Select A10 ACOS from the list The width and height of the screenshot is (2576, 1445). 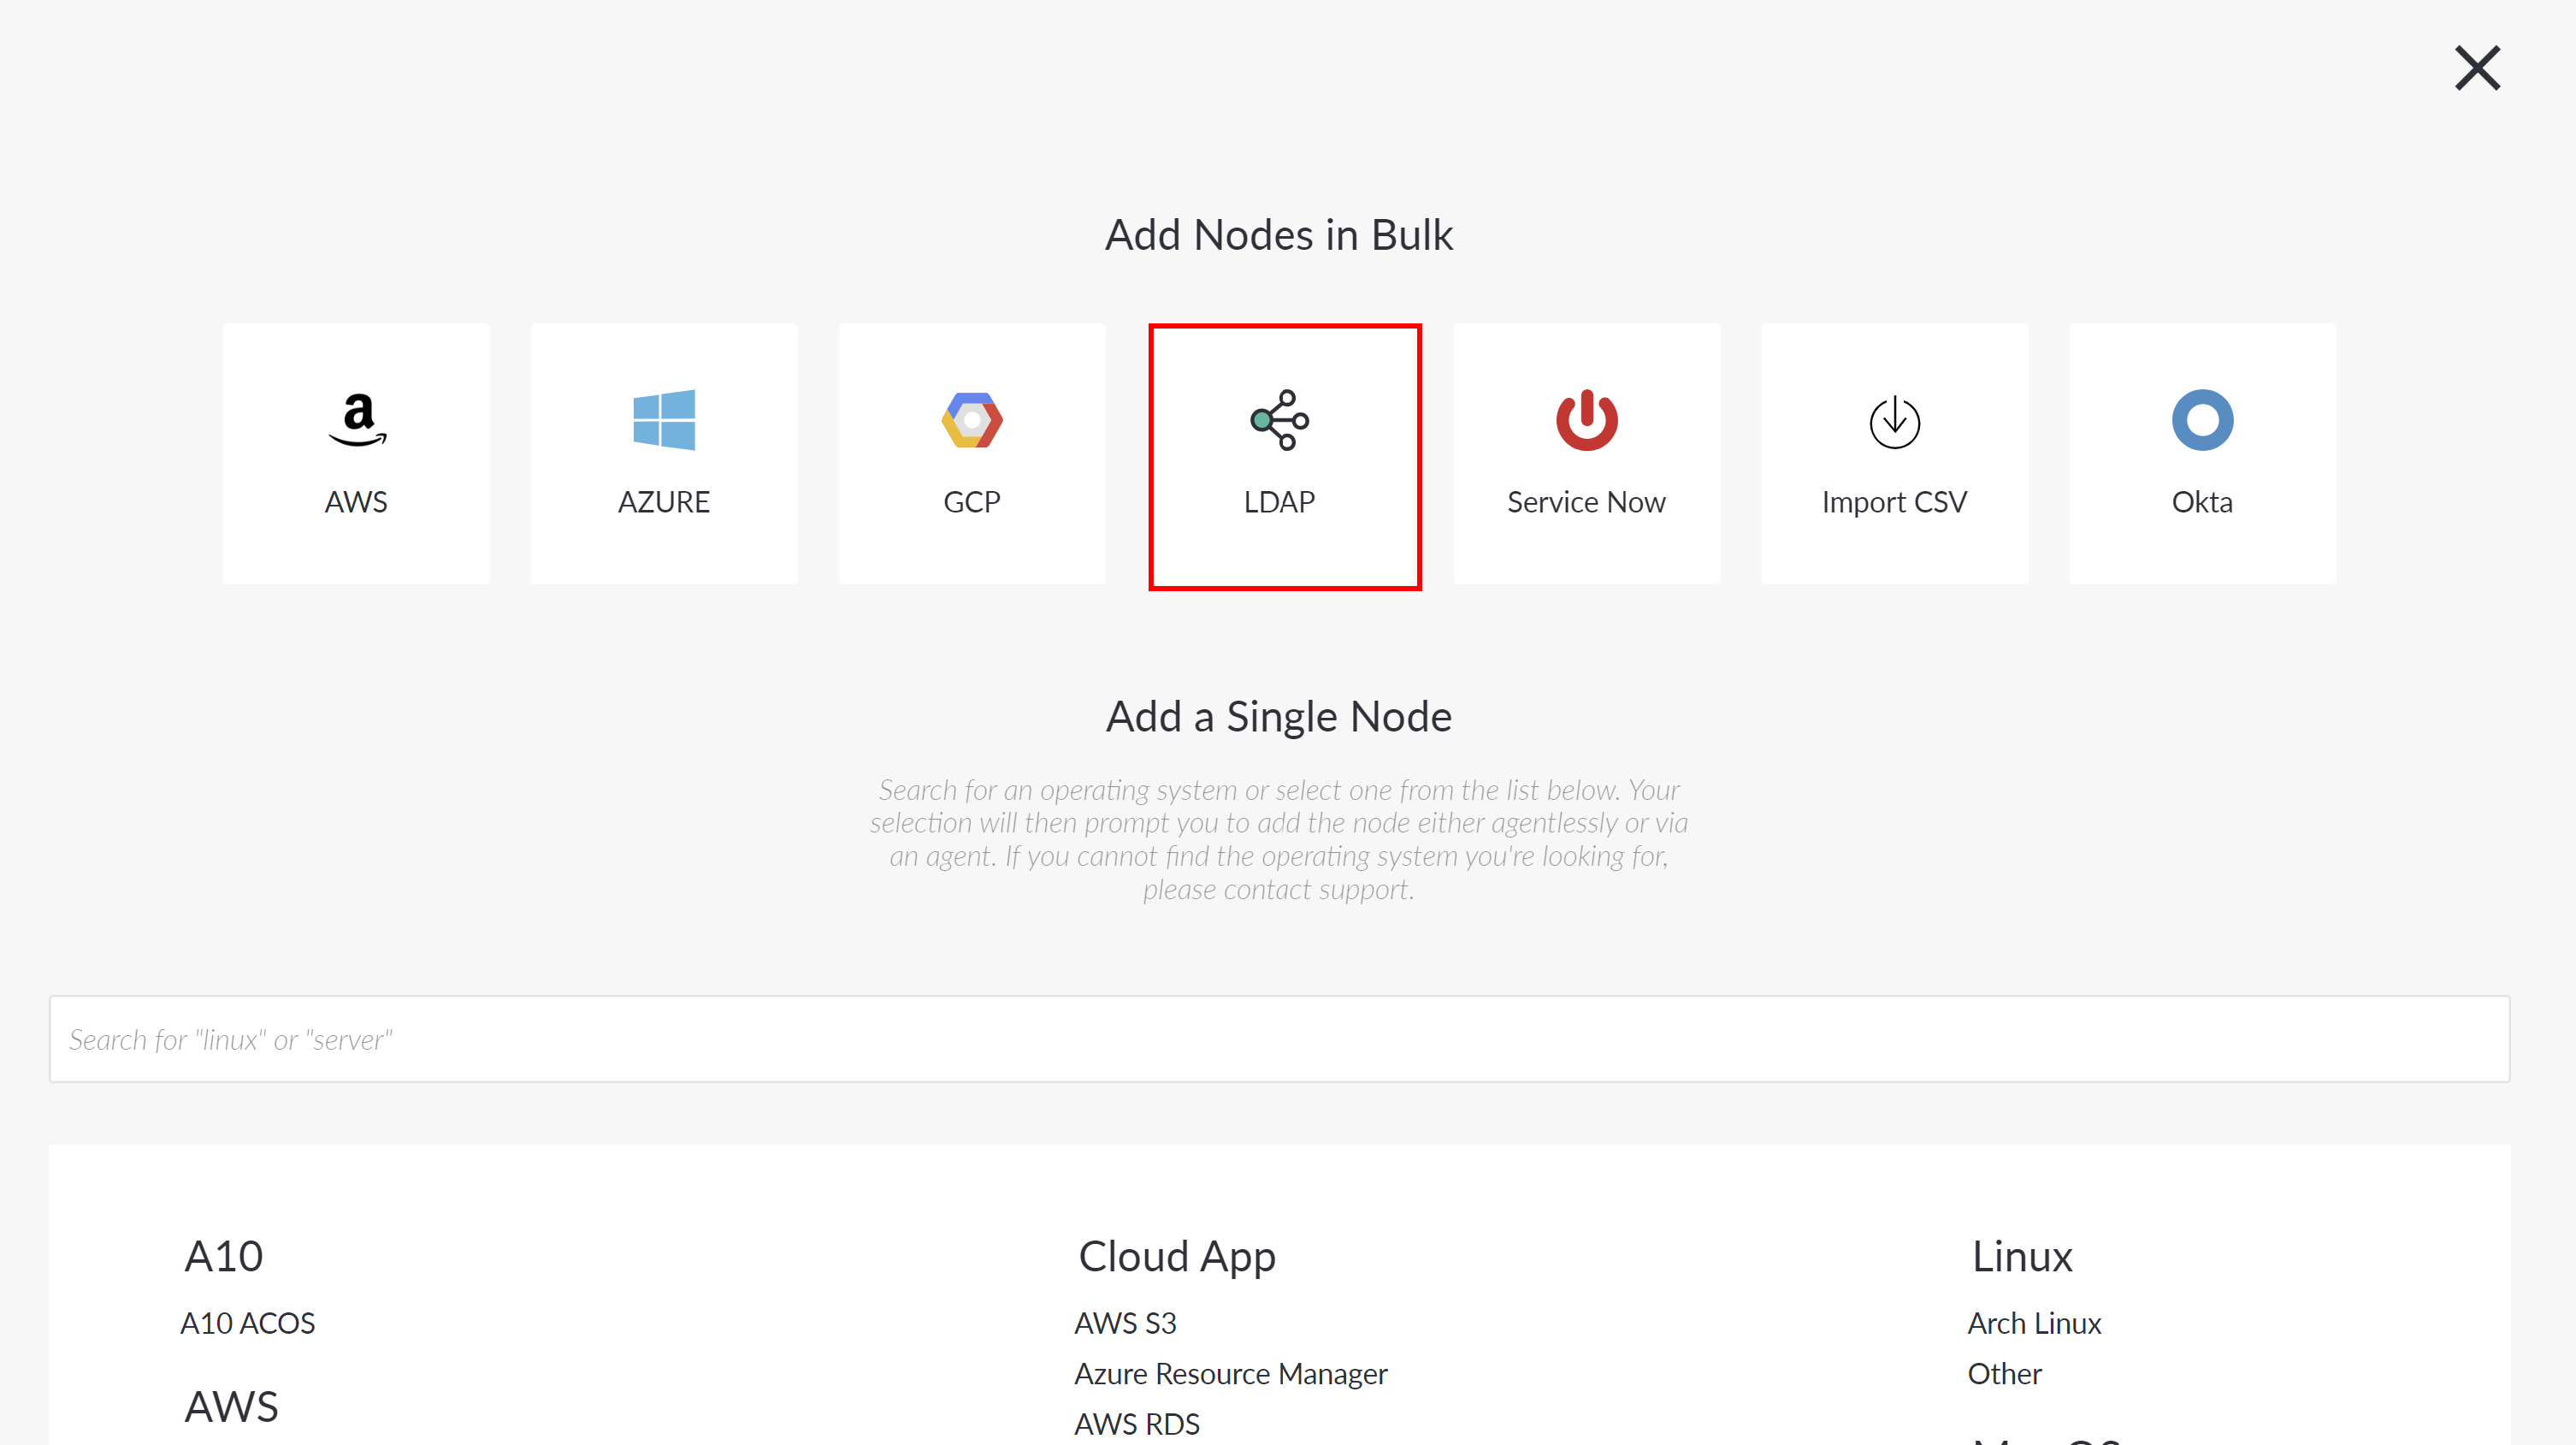point(248,1323)
